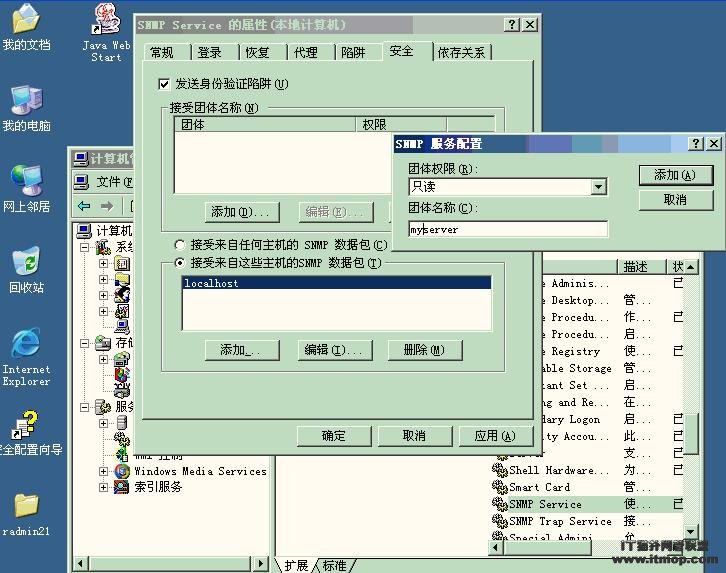Click the gear icon of Smart Card service
Image resolution: width=726 pixels, height=573 pixels.
pyautogui.click(x=500, y=487)
